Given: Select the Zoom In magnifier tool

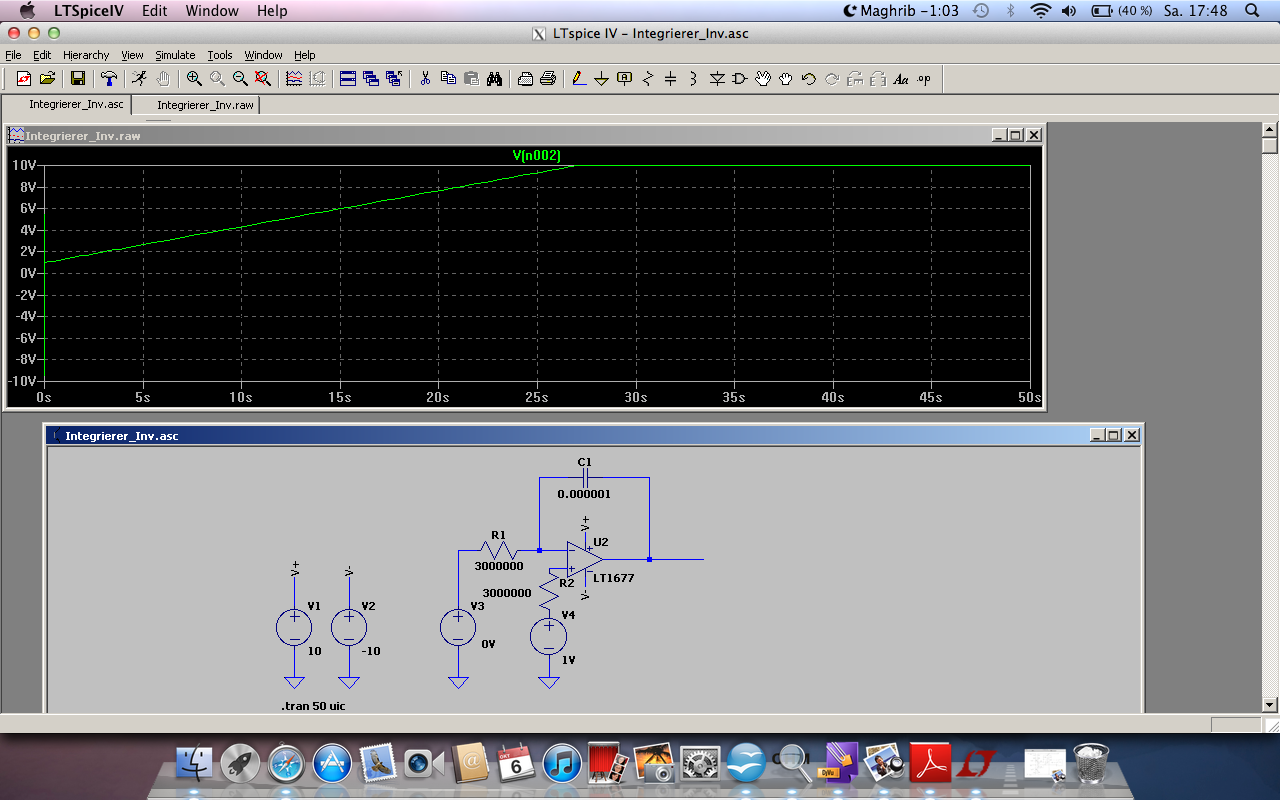Looking at the screenshot, I should click(194, 79).
